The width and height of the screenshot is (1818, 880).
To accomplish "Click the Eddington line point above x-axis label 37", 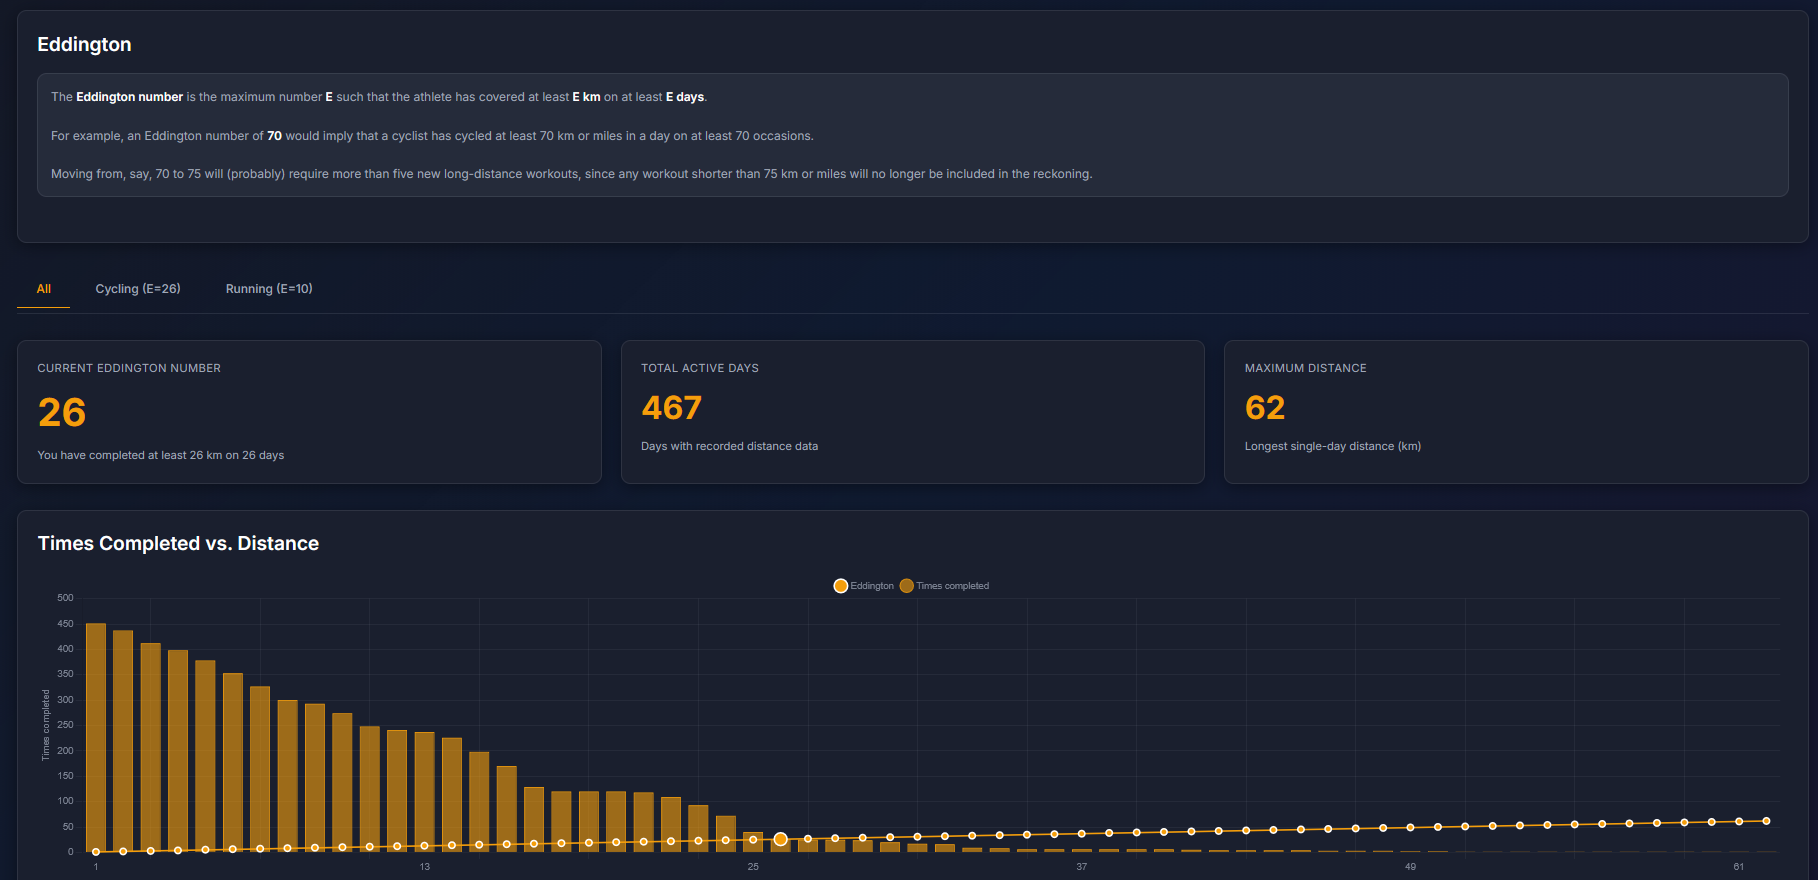I will pos(1082,834).
